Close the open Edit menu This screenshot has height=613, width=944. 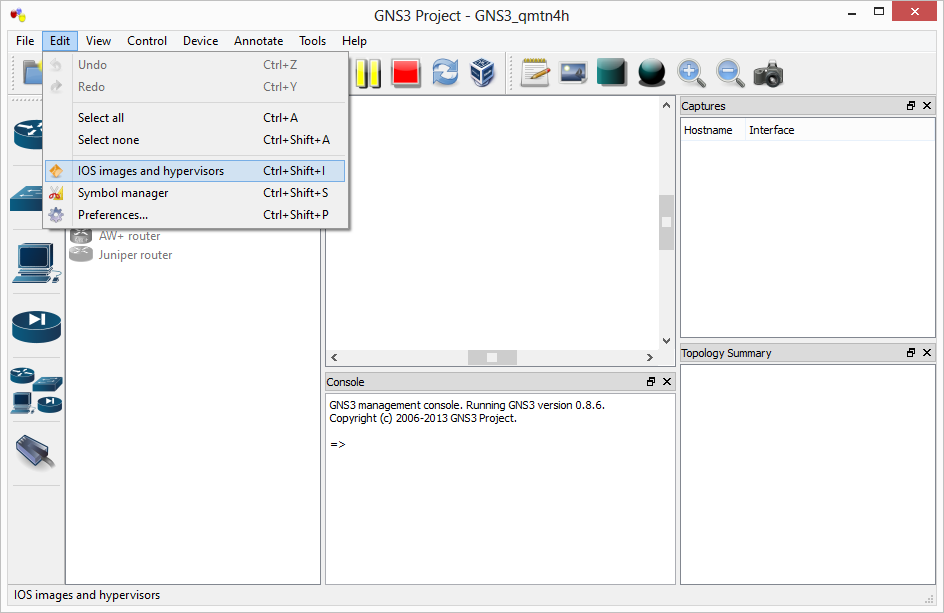(60, 40)
